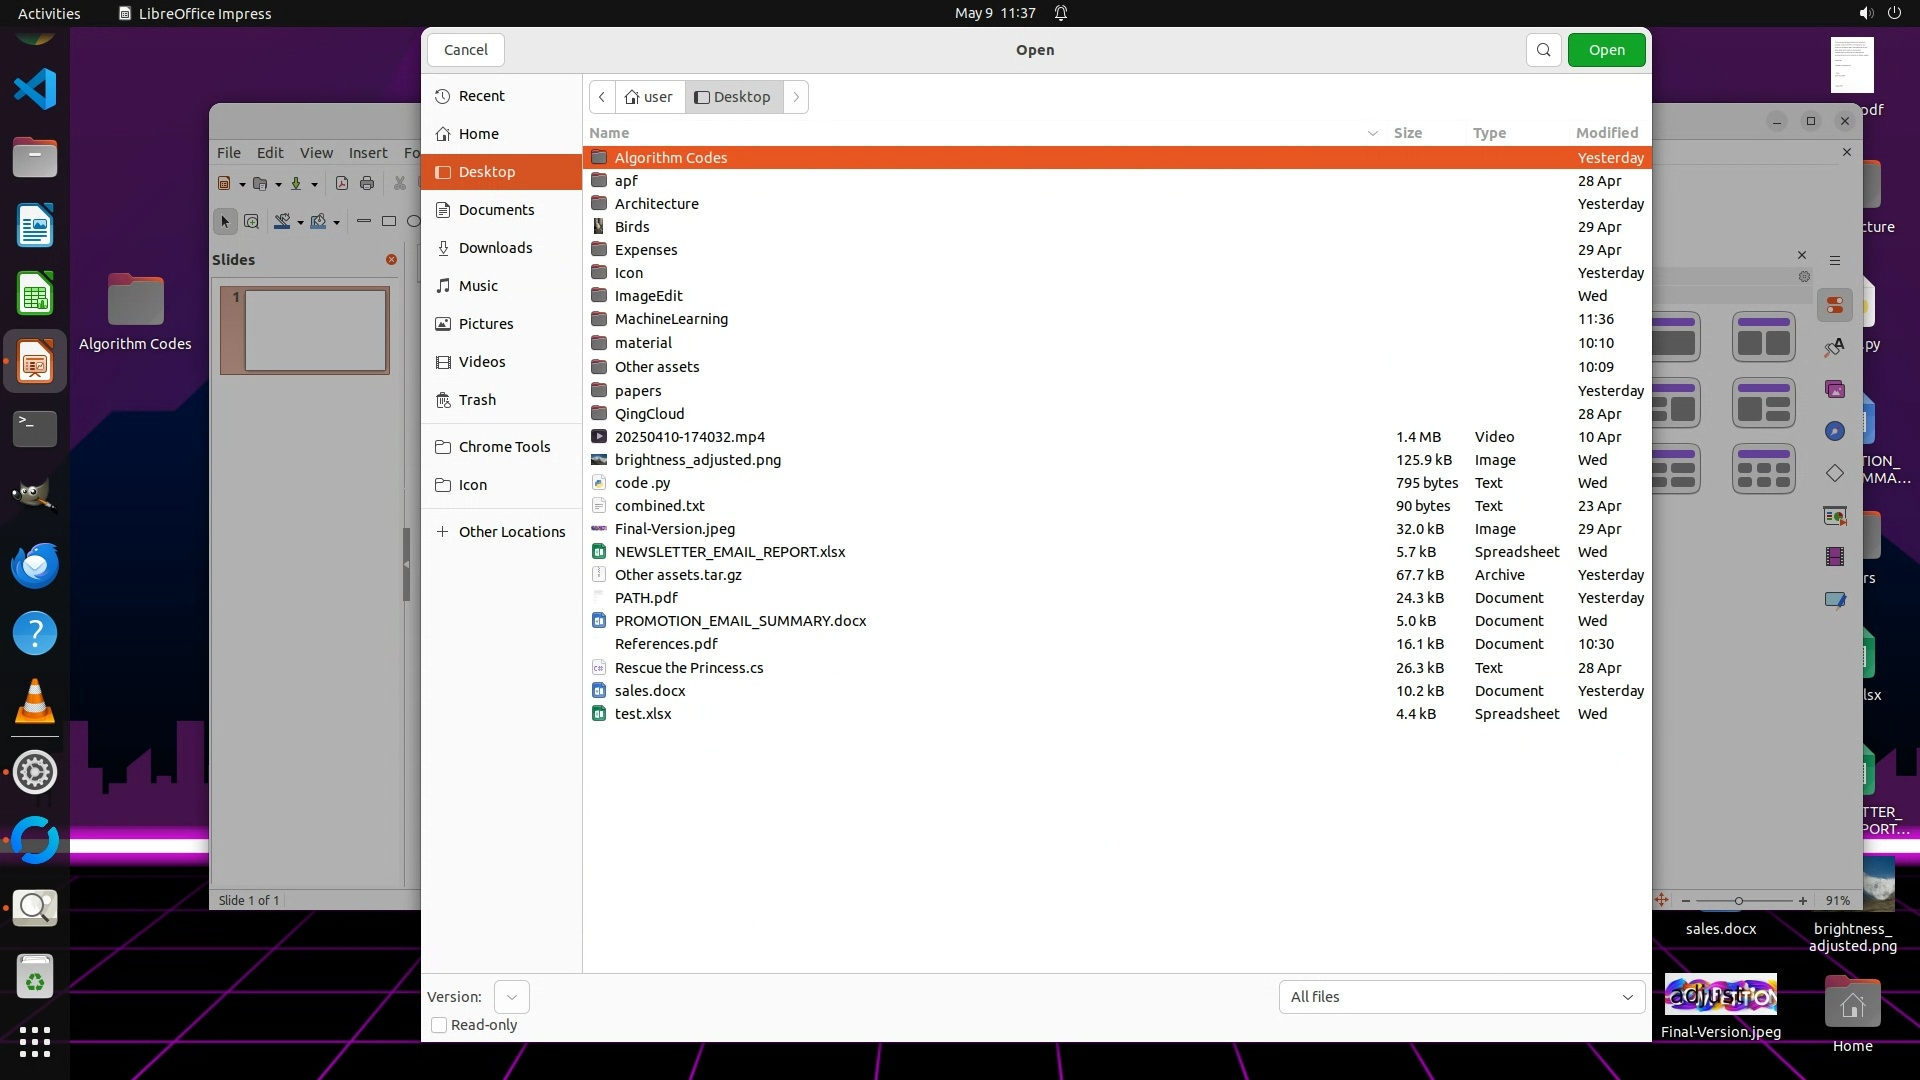Screen dimensions: 1920x1080
Task: Click the search icon in dialog header
Action: (x=1543, y=50)
